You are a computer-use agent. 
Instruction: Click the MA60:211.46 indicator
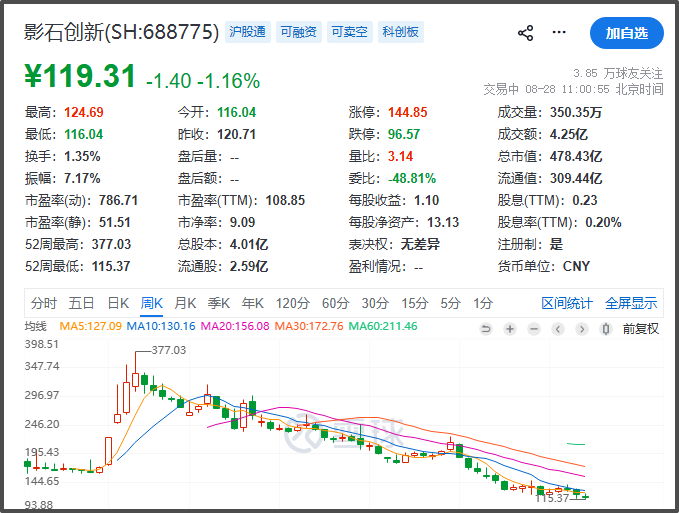[x=383, y=326]
